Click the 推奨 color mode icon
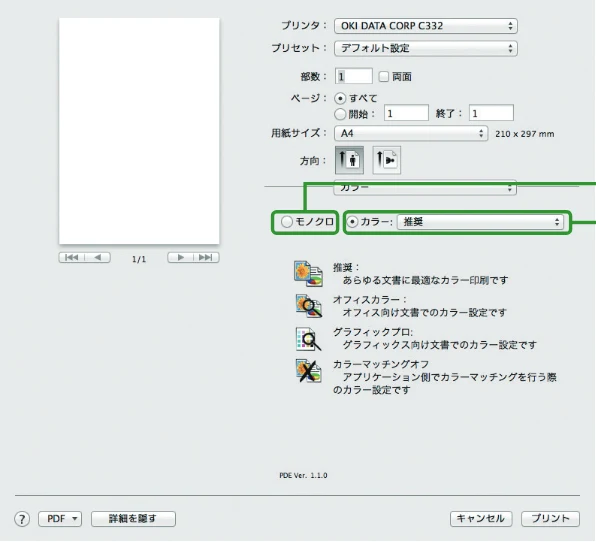This screenshot has height=542, width=596. (308, 274)
